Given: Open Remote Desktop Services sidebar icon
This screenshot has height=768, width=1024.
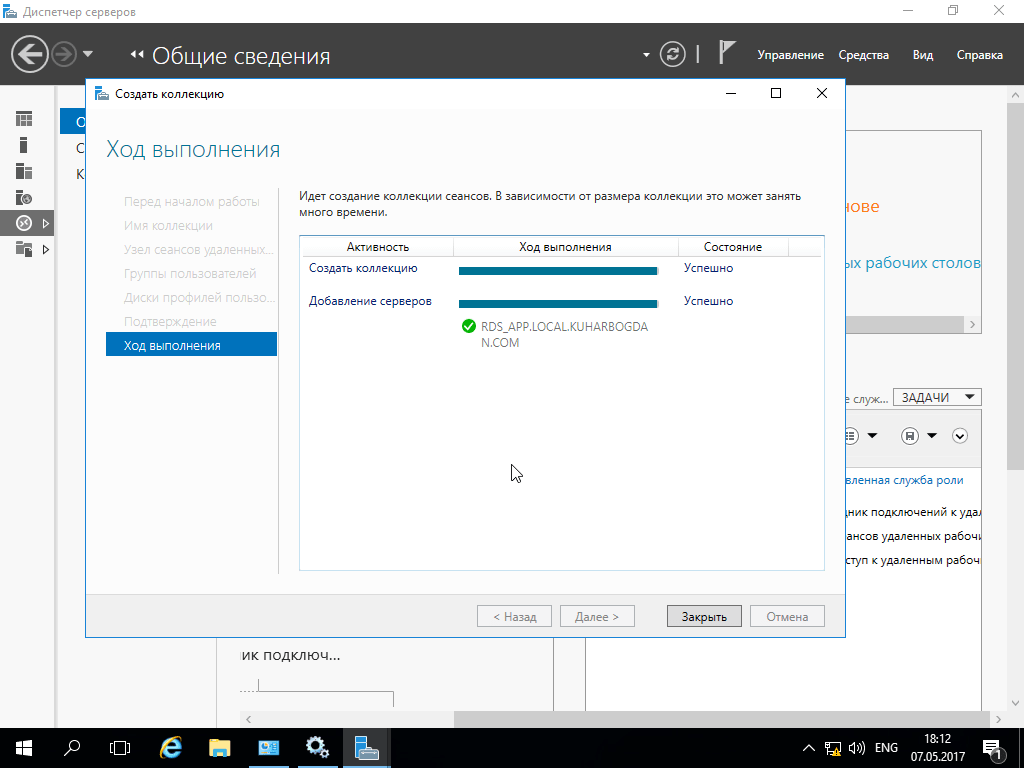Looking at the screenshot, I should tap(24, 223).
